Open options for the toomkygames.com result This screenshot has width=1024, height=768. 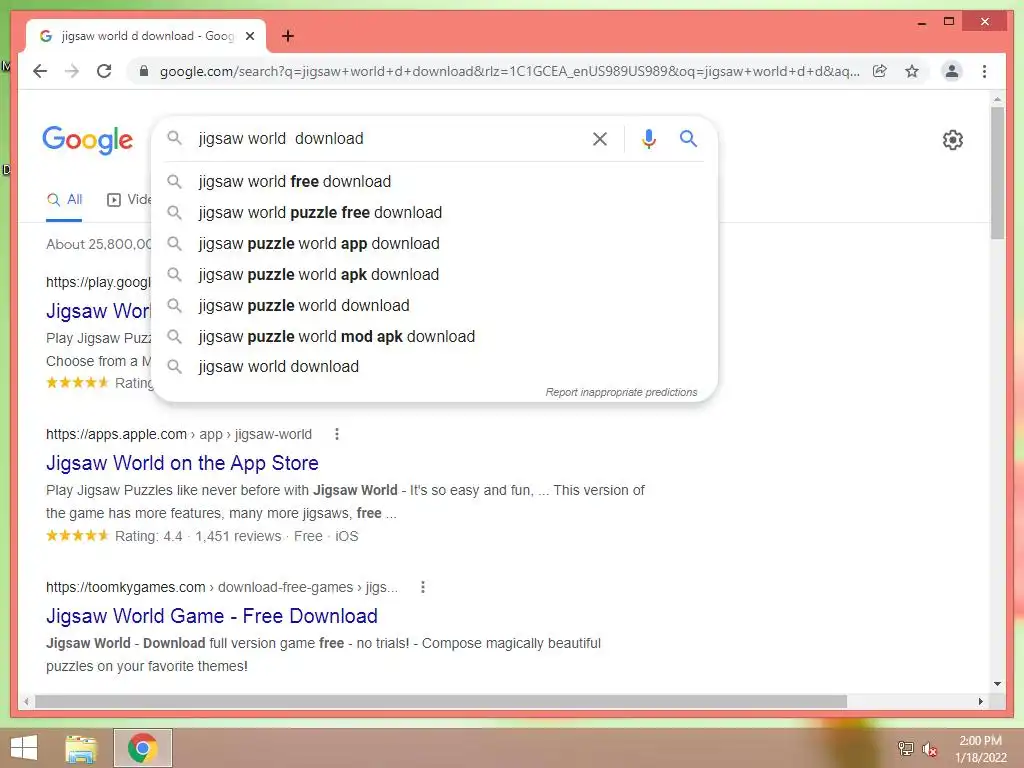[x=423, y=587]
